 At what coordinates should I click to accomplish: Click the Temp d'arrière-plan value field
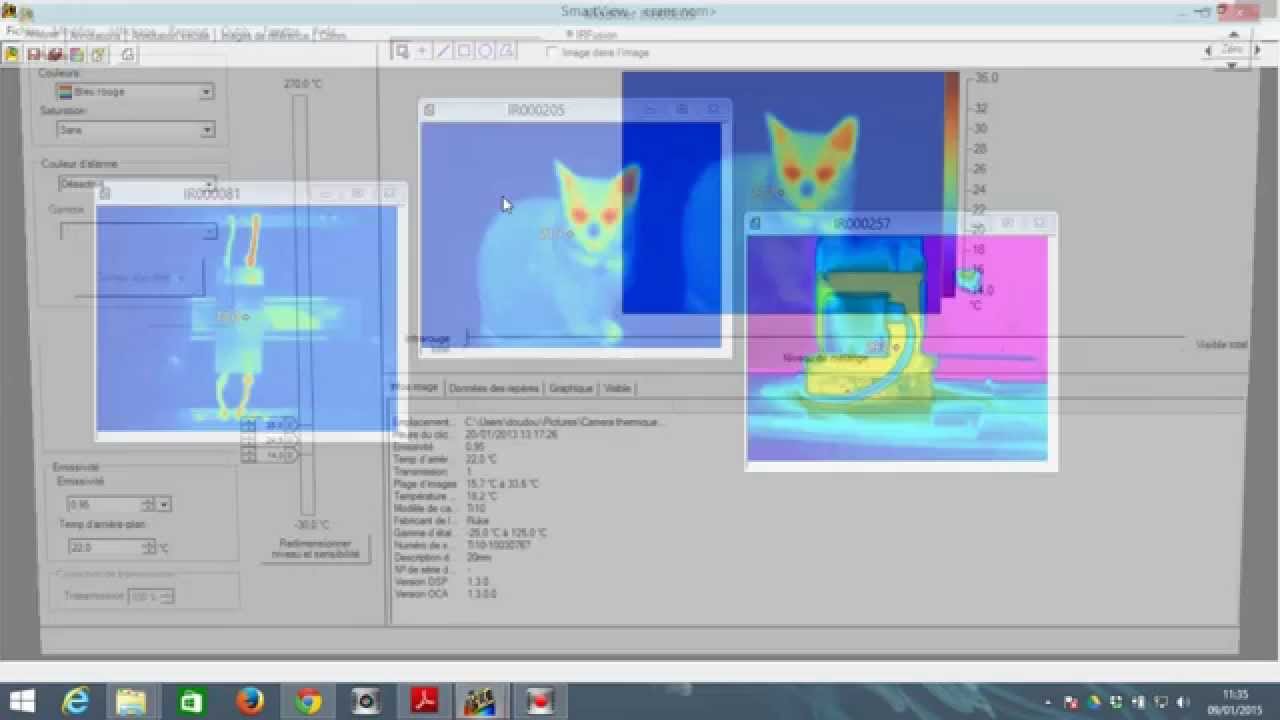click(104, 548)
